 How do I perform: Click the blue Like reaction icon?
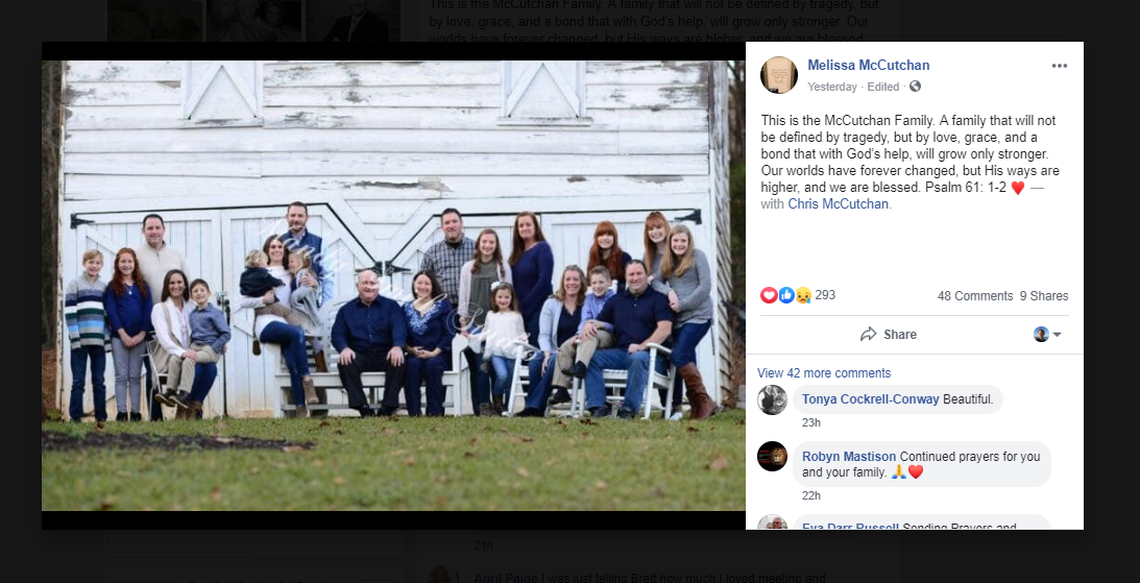pyautogui.click(x=786, y=295)
